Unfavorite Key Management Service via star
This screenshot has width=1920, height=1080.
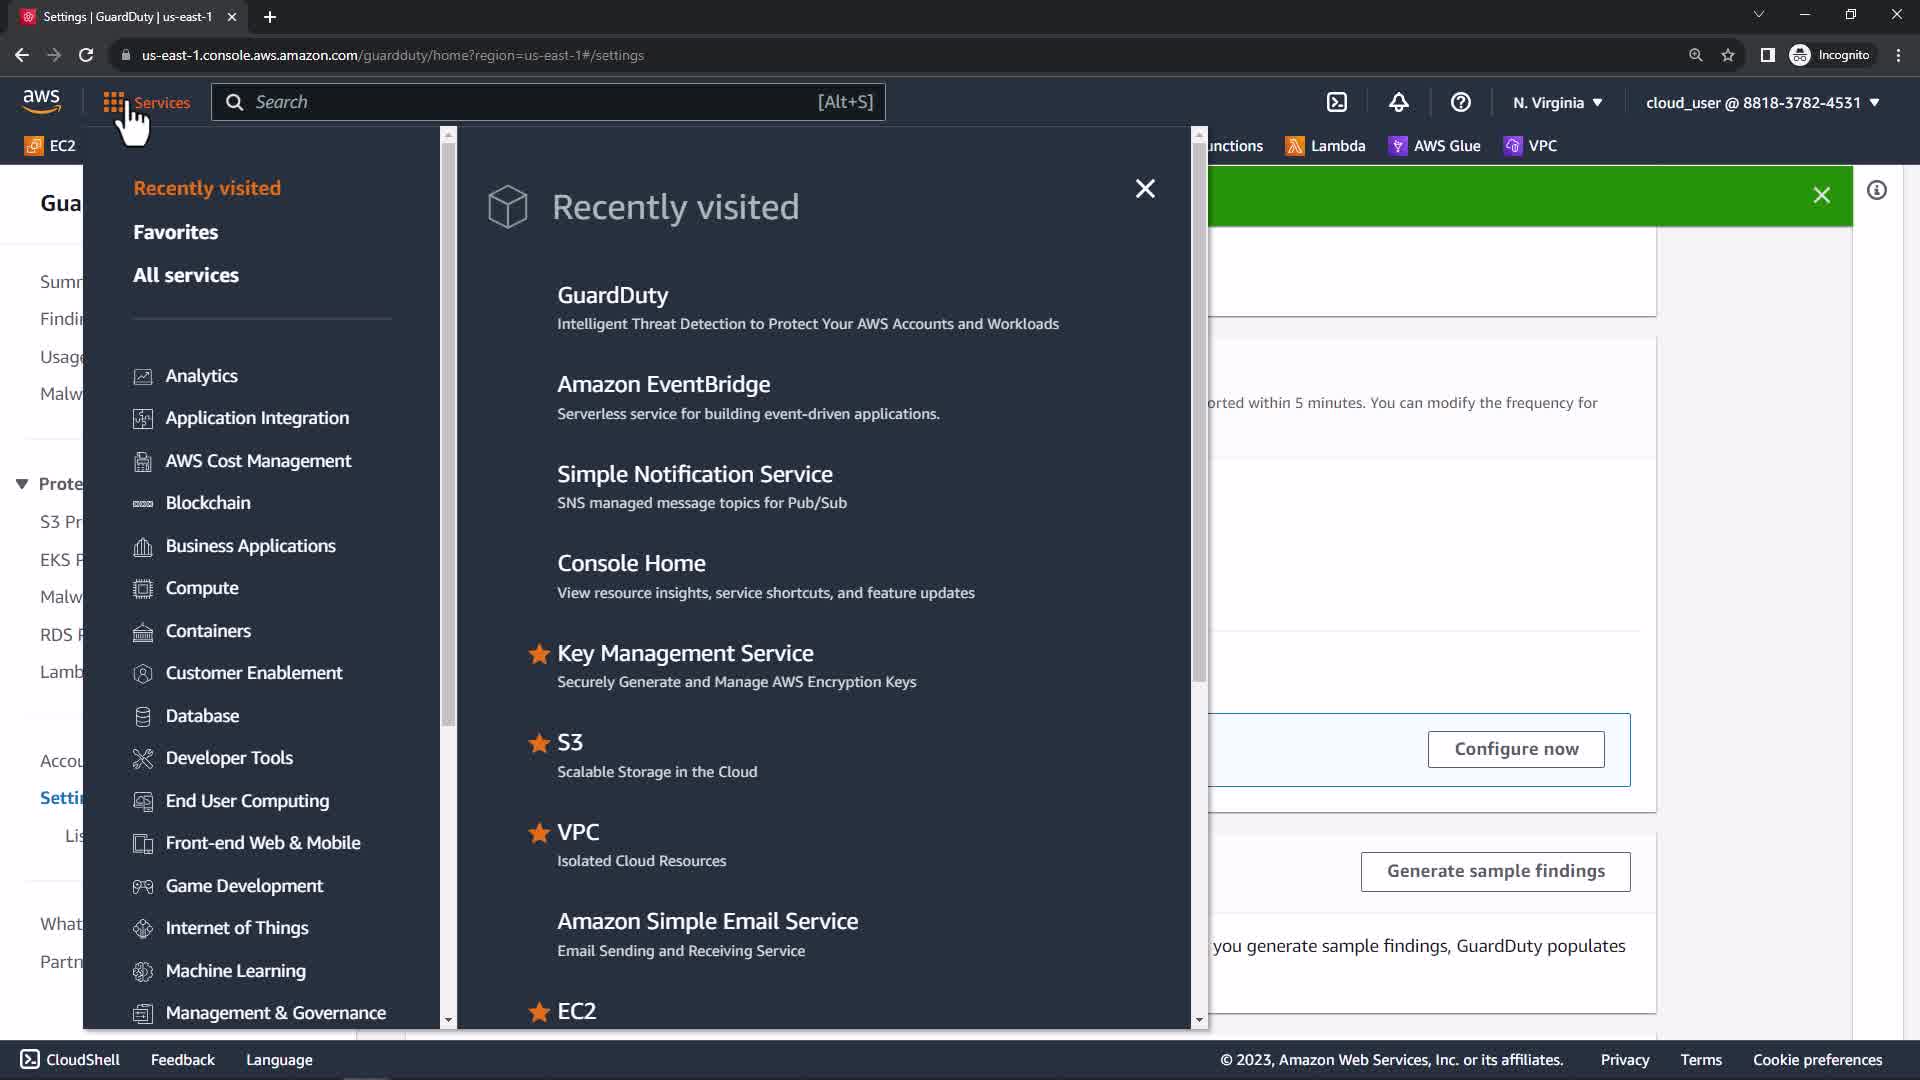click(539, 654)
